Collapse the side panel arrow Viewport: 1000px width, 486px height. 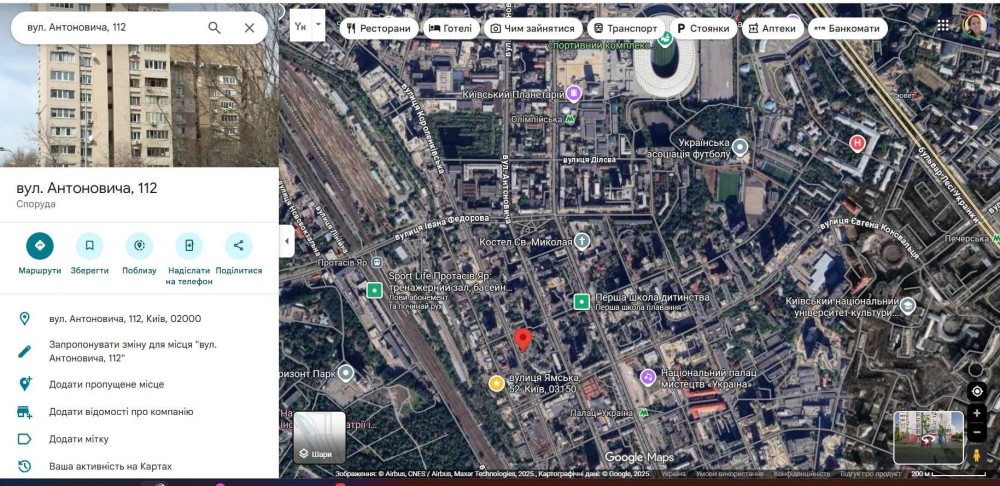pos(286,241)
